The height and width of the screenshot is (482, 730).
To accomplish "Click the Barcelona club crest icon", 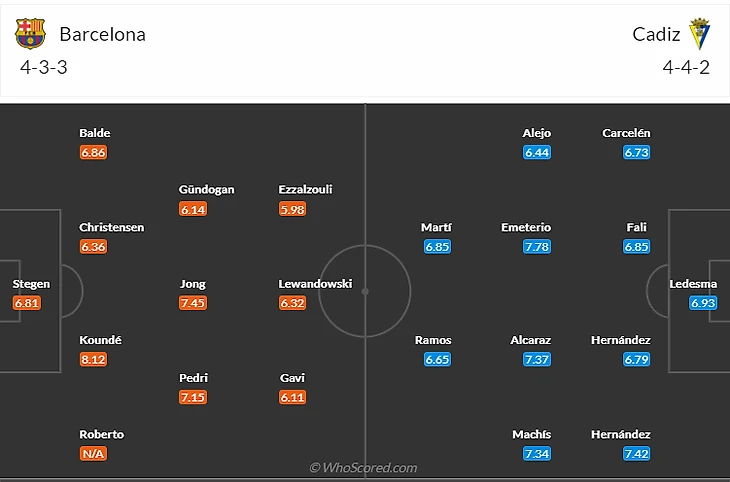I will [30, 34].
